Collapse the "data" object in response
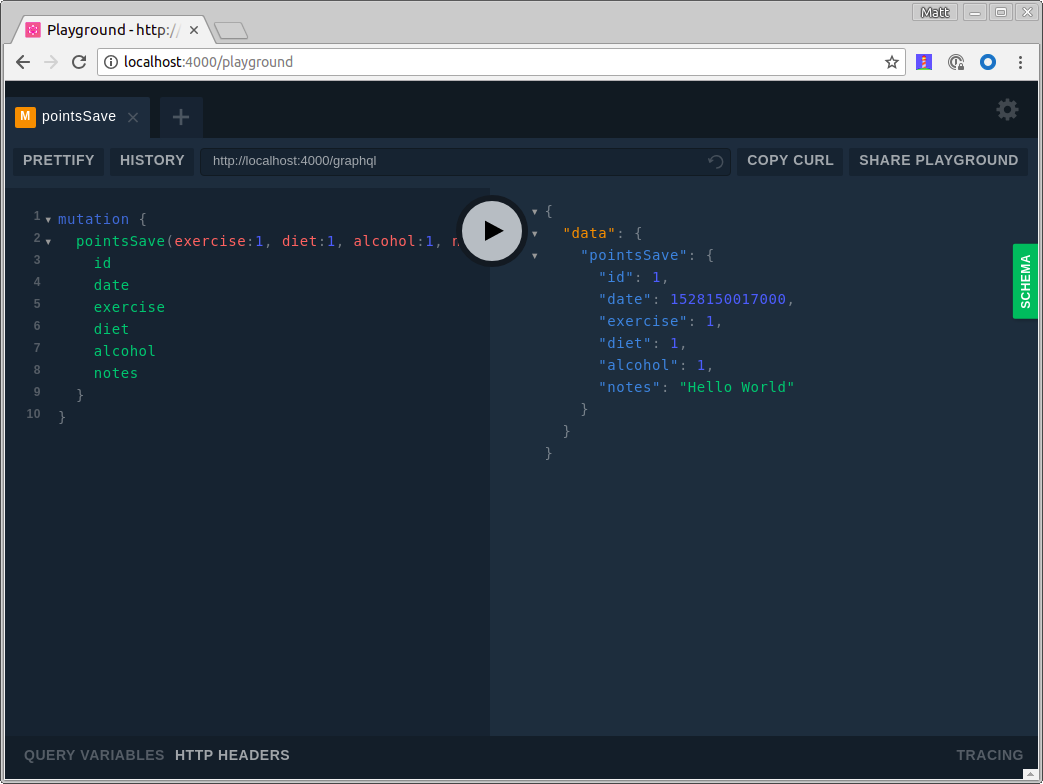The width and height of the screenshot is (1043, 784). (x=535, y=233)
